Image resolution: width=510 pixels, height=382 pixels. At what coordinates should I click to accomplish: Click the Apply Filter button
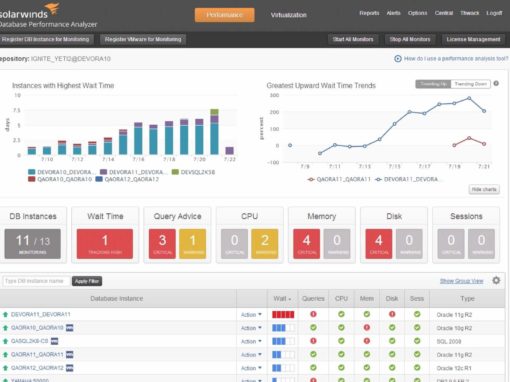[87, 281]
